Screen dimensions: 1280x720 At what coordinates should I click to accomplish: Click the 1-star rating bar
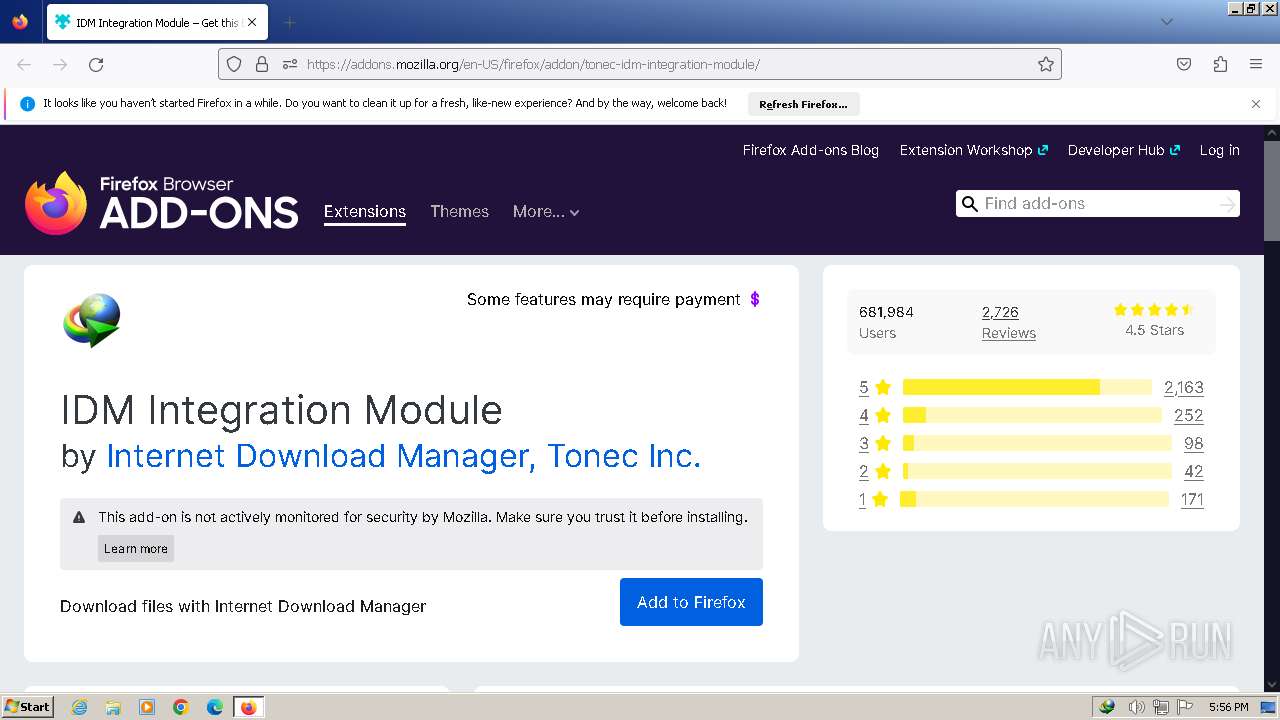pos(1034,499)
